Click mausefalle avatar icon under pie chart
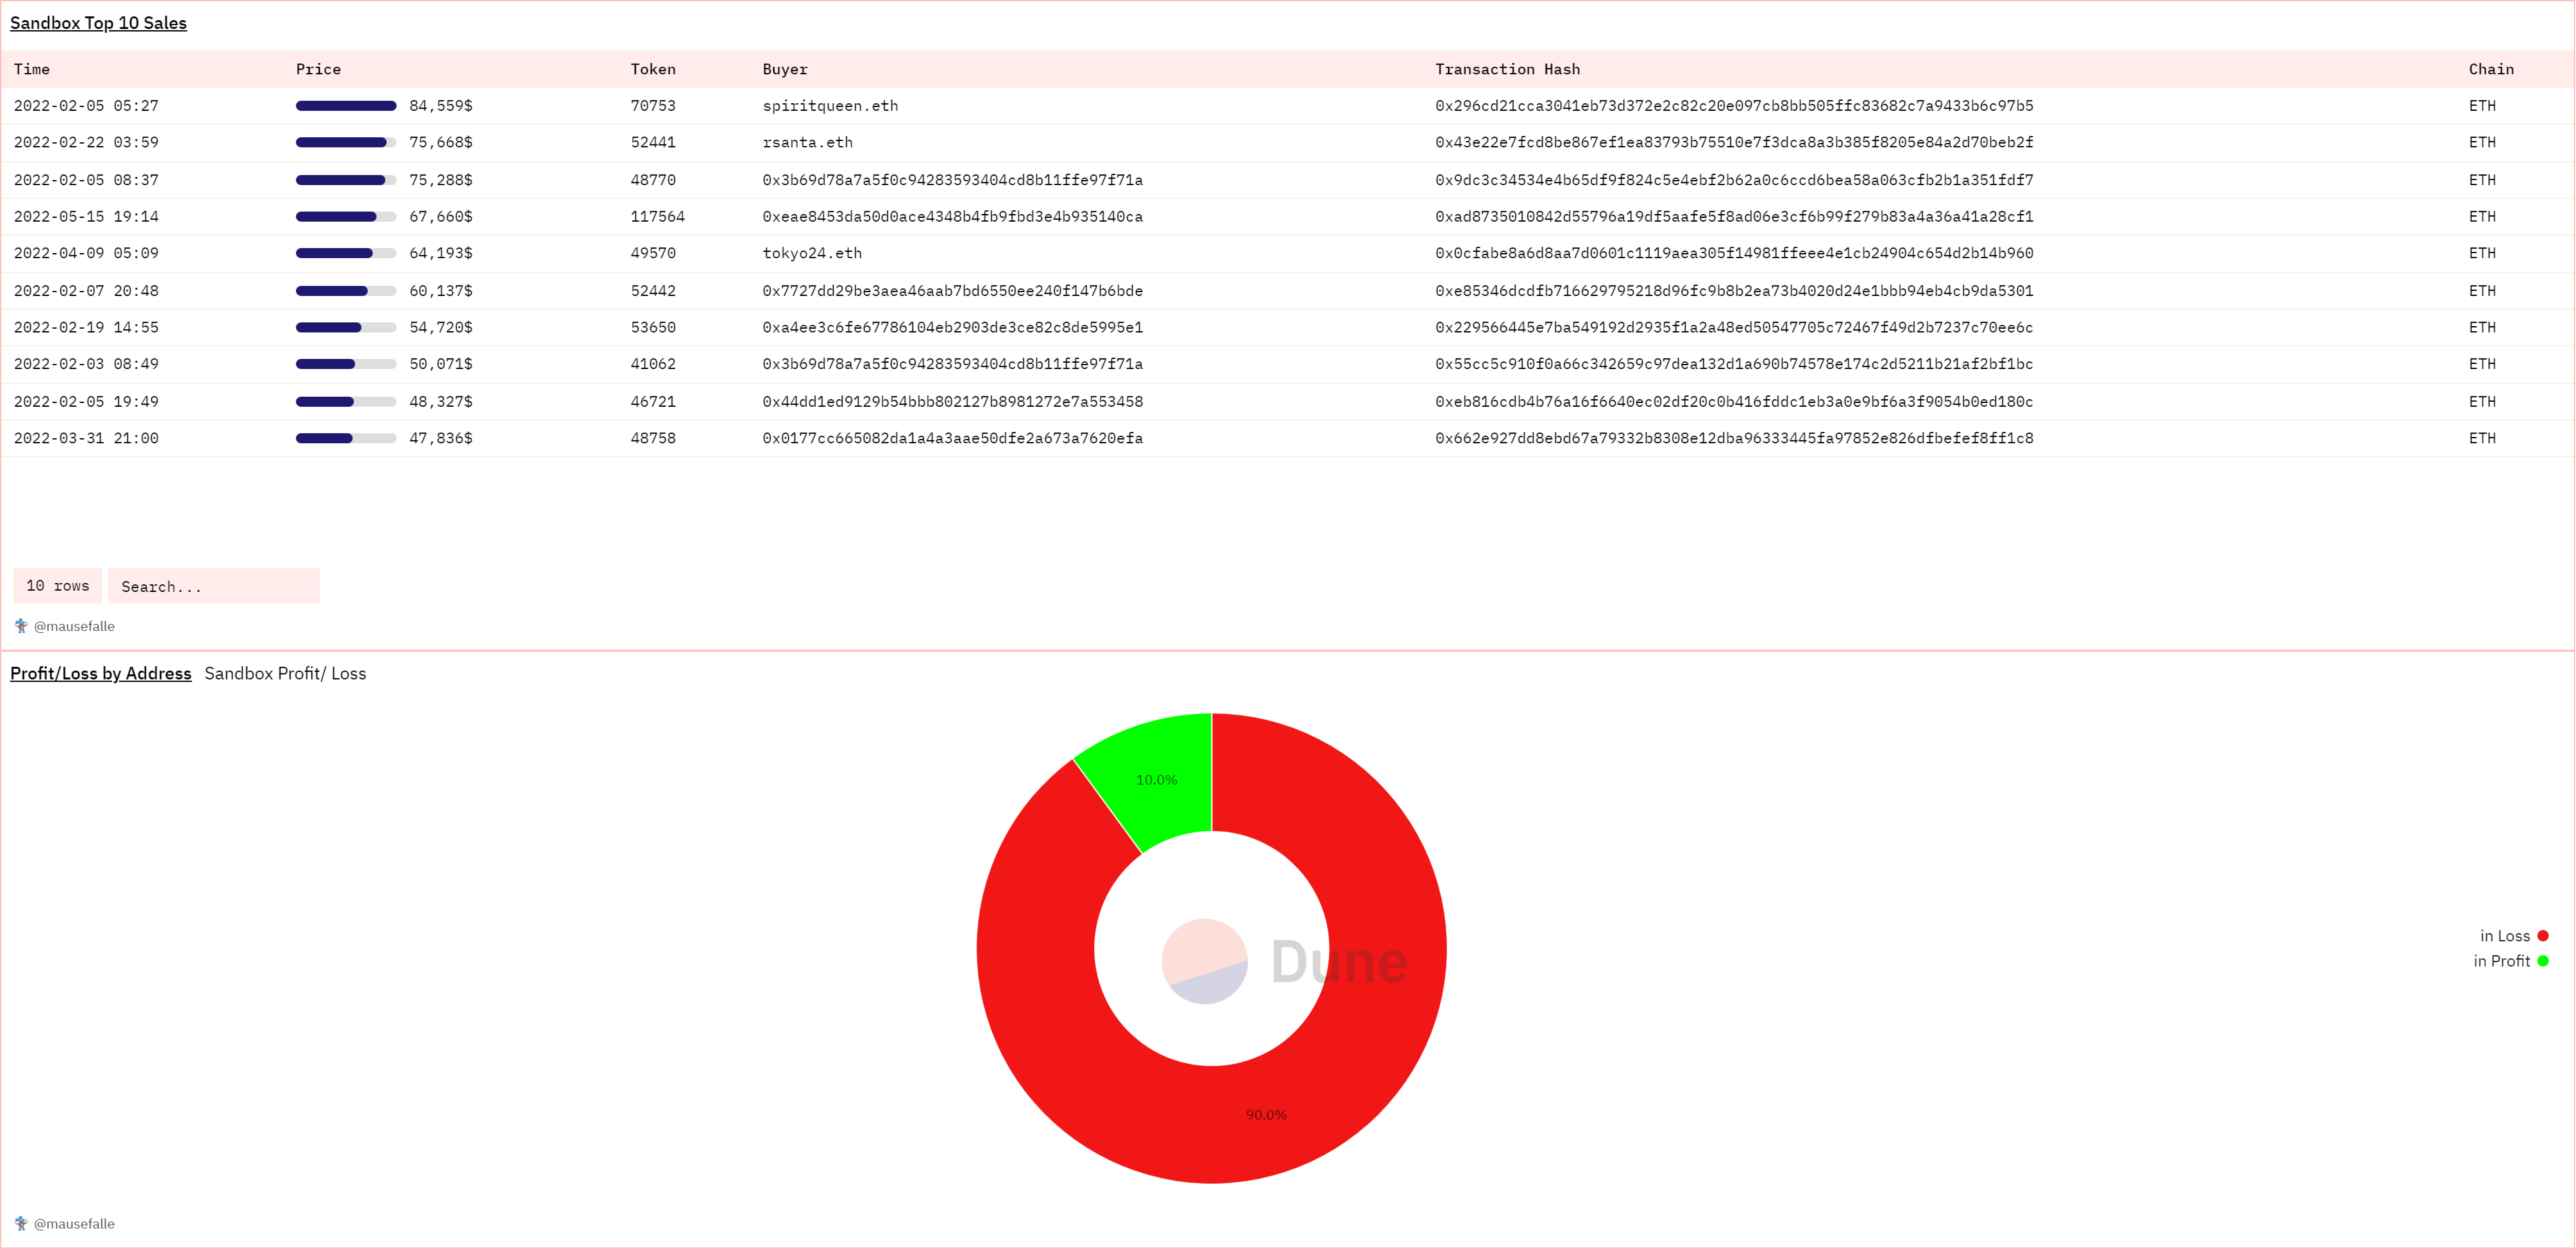The width and height of the screenshot is (2576, 1248). (21, 1223)
